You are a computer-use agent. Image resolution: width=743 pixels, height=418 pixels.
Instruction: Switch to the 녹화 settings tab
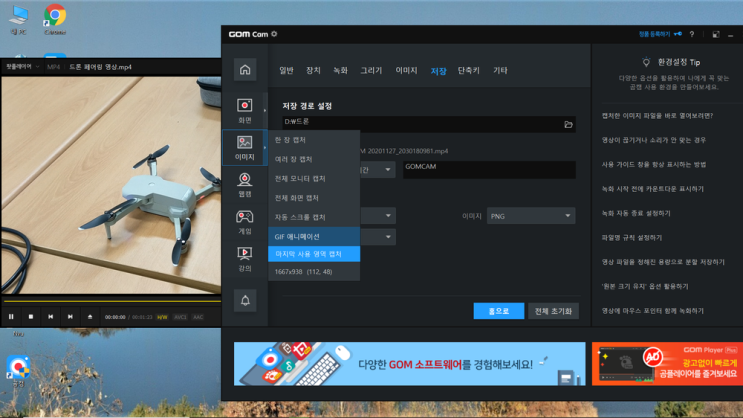click(340, 70)
